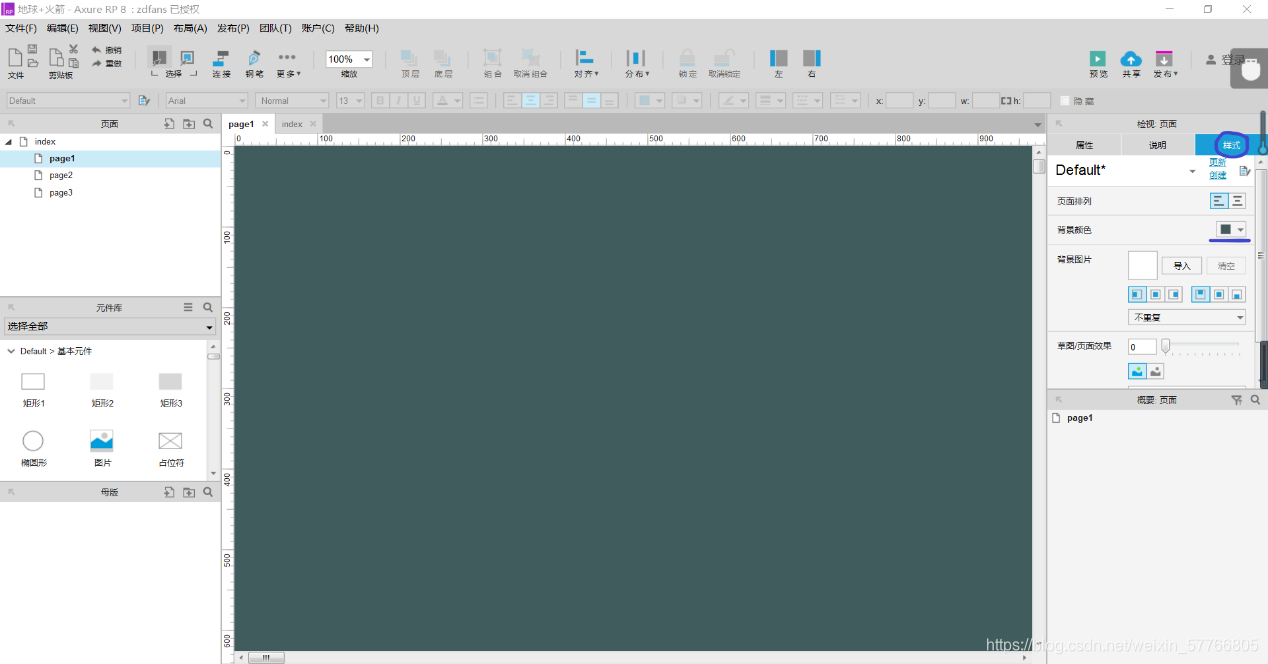Set page alignment to center
This screenshot has height=664, width=1268.
[x=1237, y=201]
